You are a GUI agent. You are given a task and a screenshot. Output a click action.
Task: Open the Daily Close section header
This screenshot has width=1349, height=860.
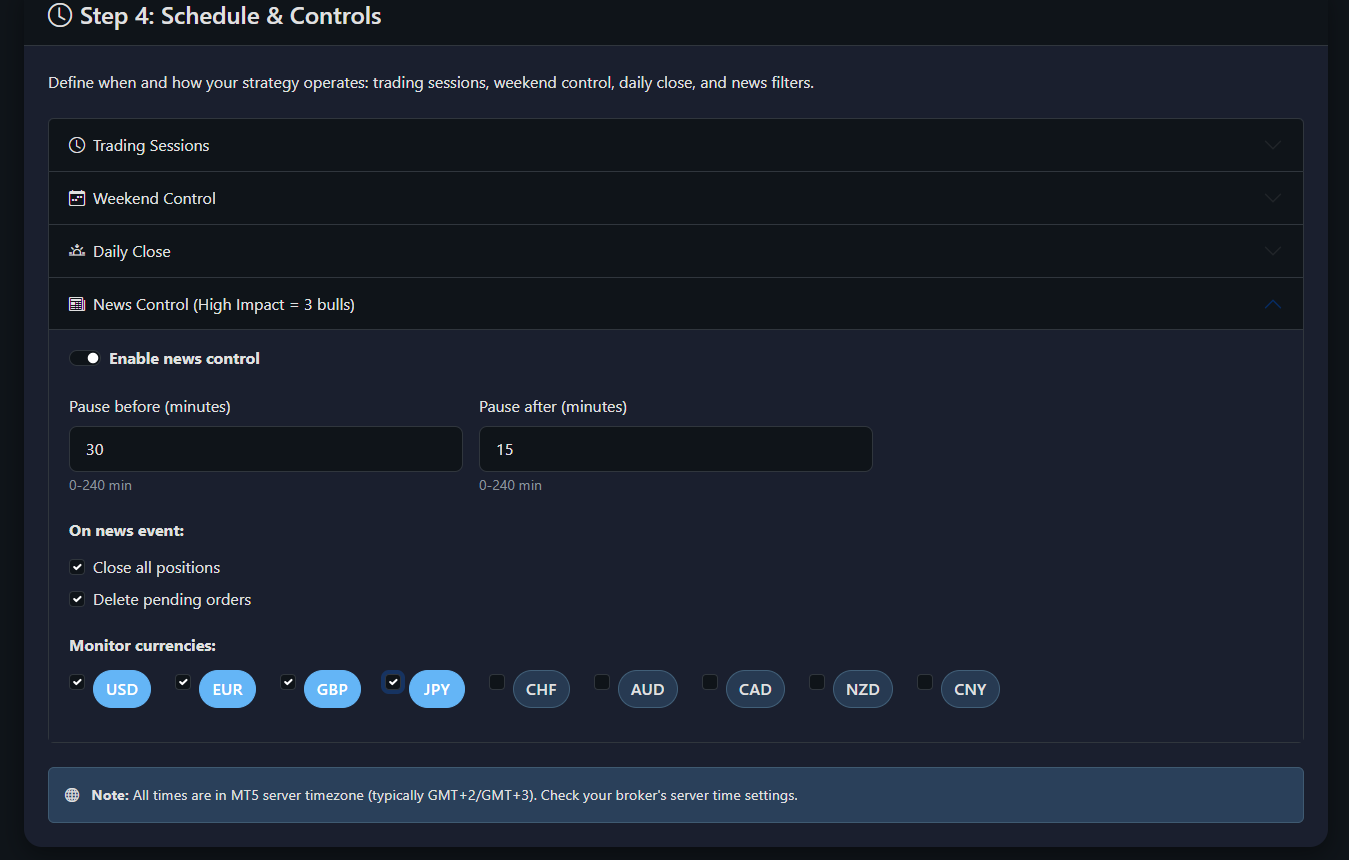tap(676, 251)
